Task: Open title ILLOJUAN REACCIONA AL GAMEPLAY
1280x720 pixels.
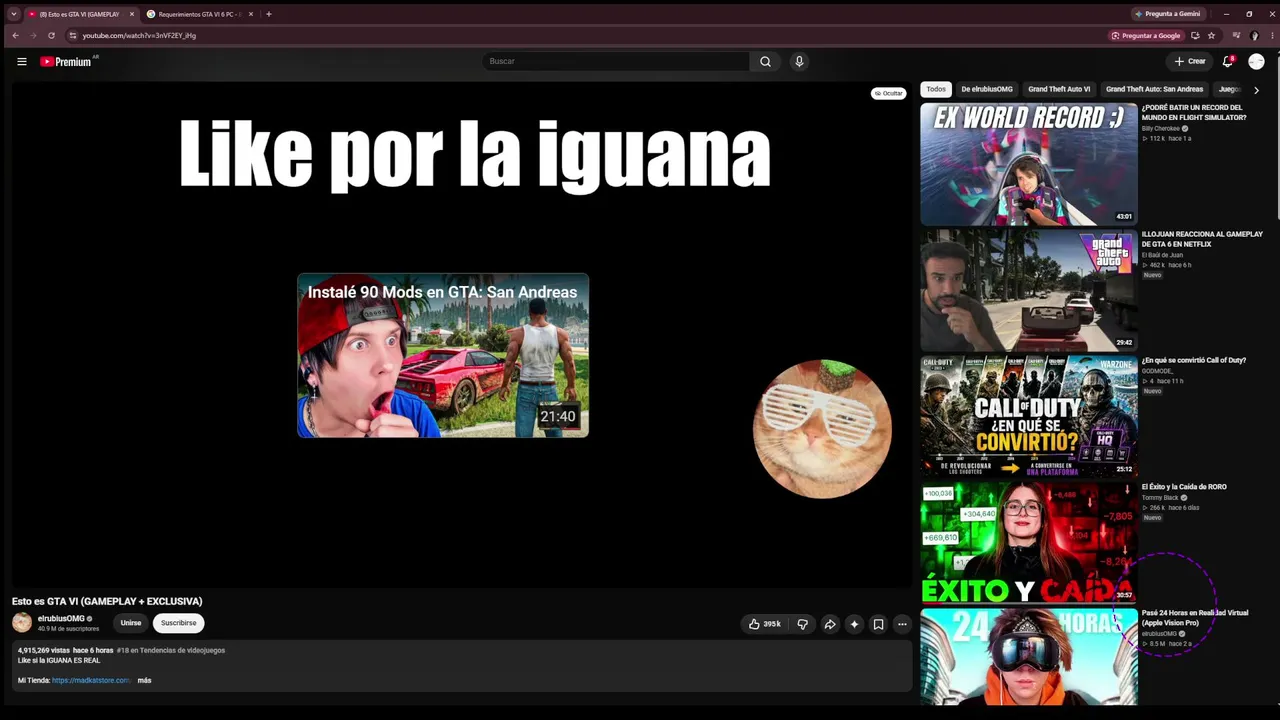Action: pos(1202,239)
